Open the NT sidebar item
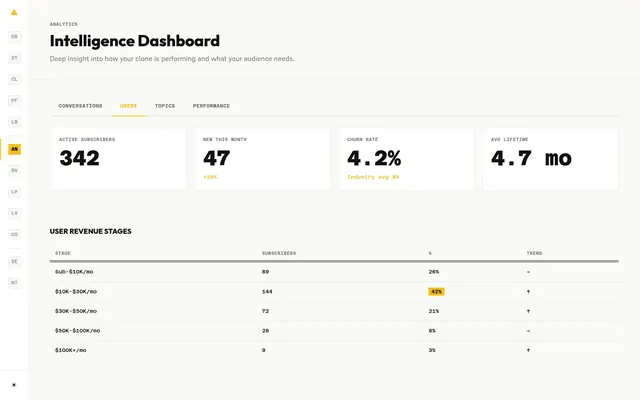 (14, 282)
